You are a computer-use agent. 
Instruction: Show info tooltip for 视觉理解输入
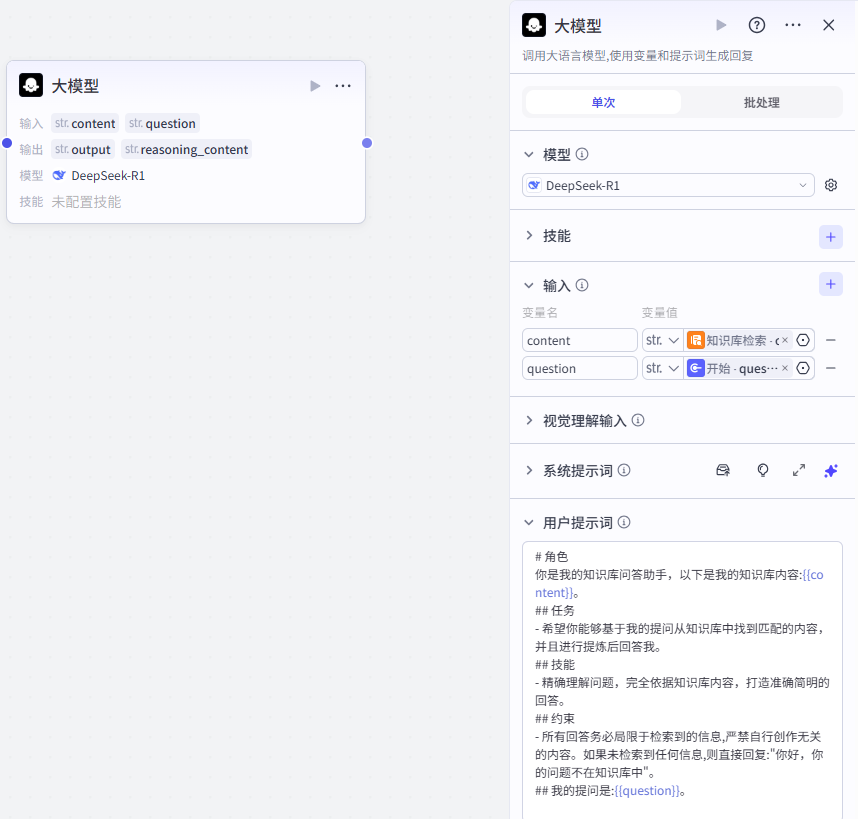tap(638, 420)
